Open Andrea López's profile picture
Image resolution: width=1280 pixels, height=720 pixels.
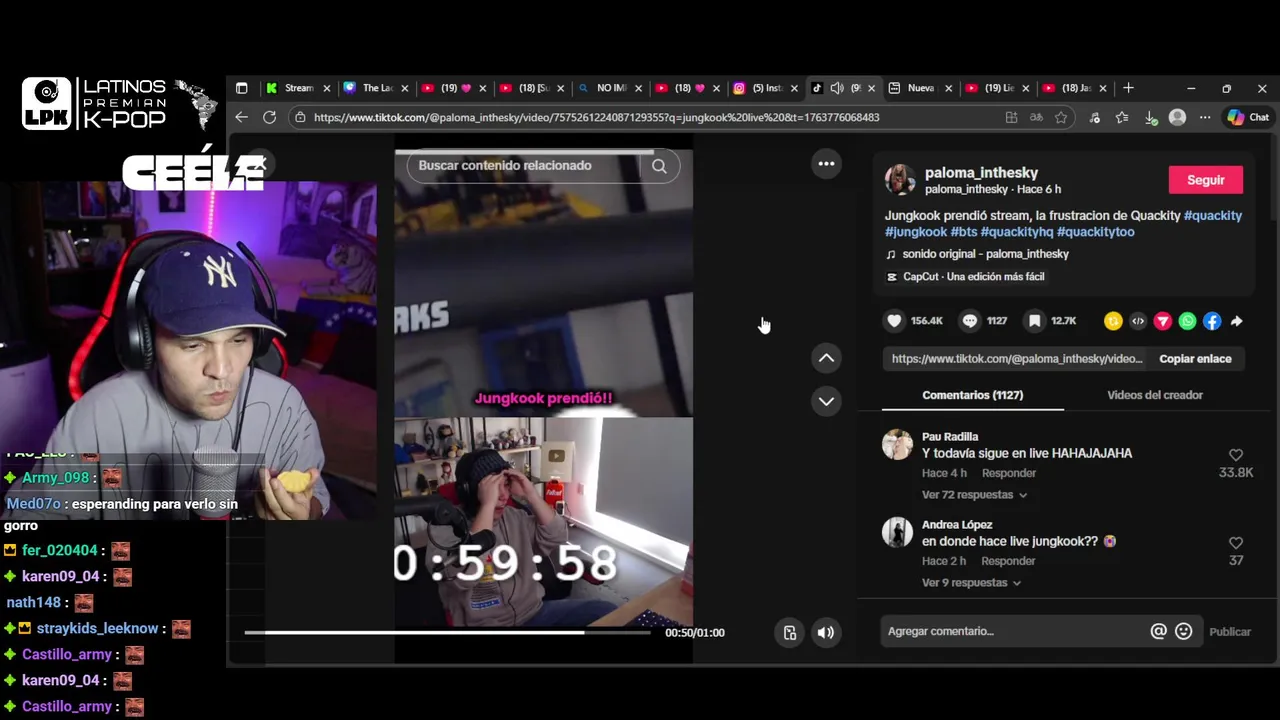[897, 532]
